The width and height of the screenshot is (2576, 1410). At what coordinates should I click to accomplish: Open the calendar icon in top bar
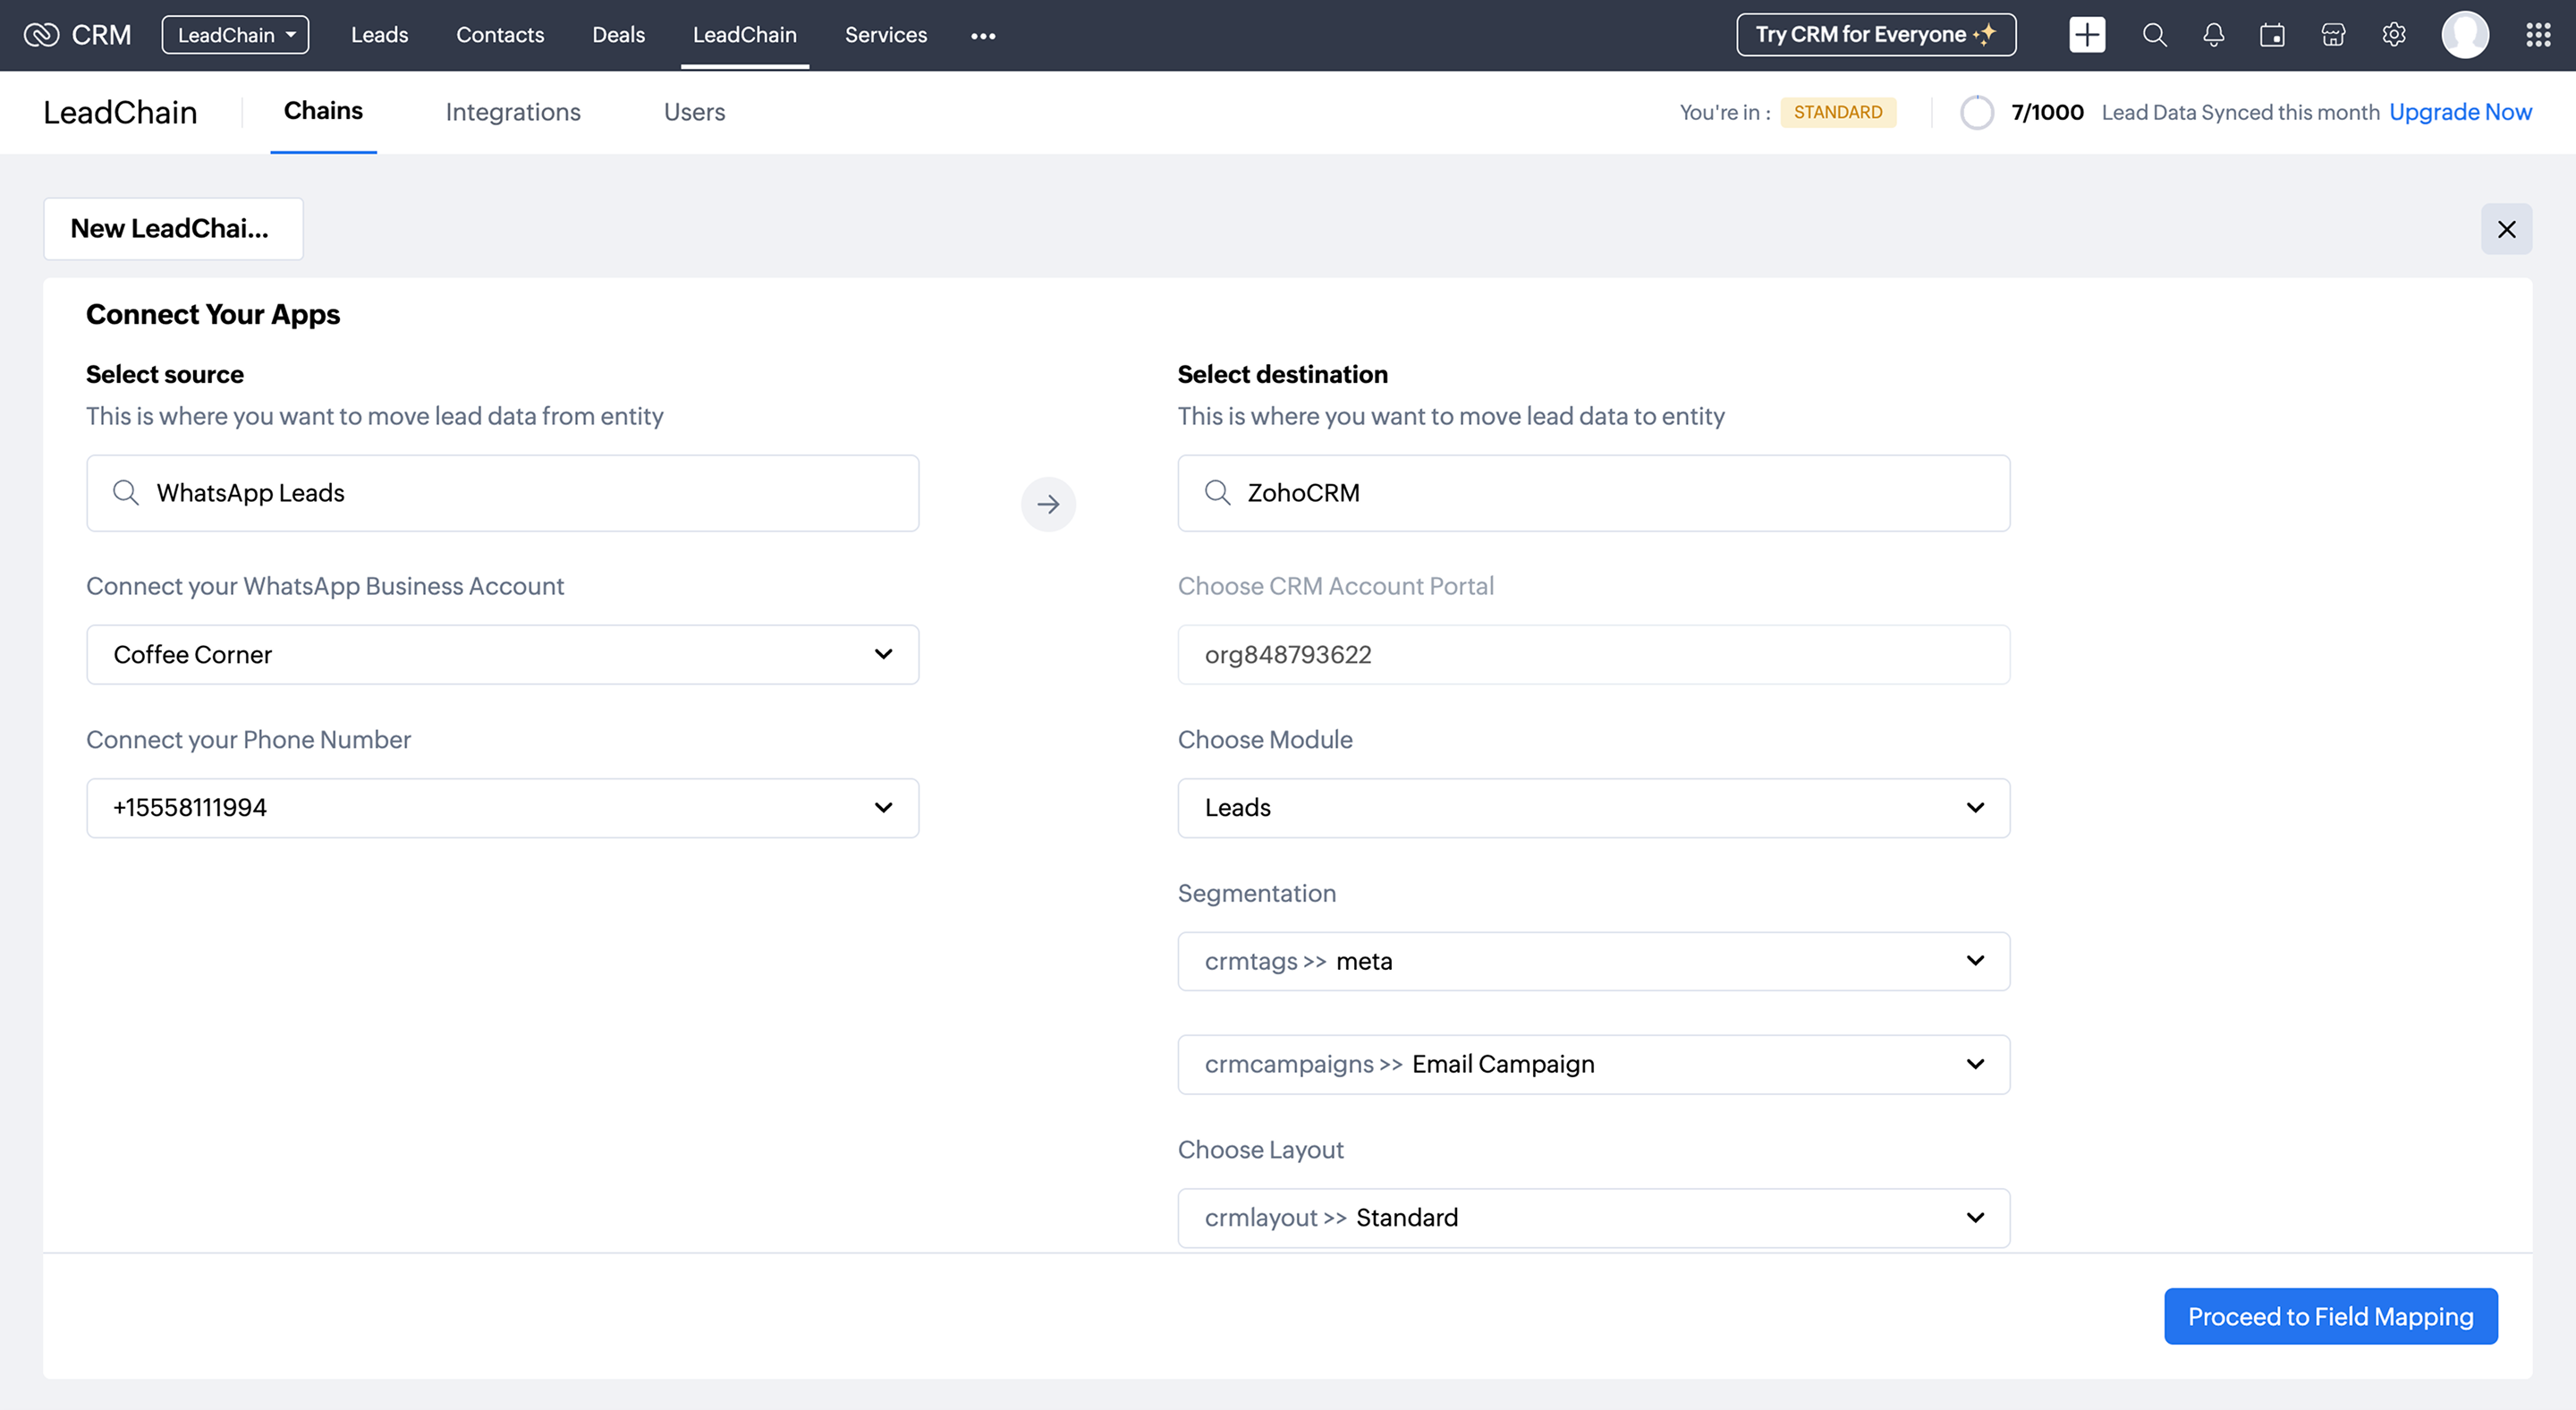(x=2272, y=35)
